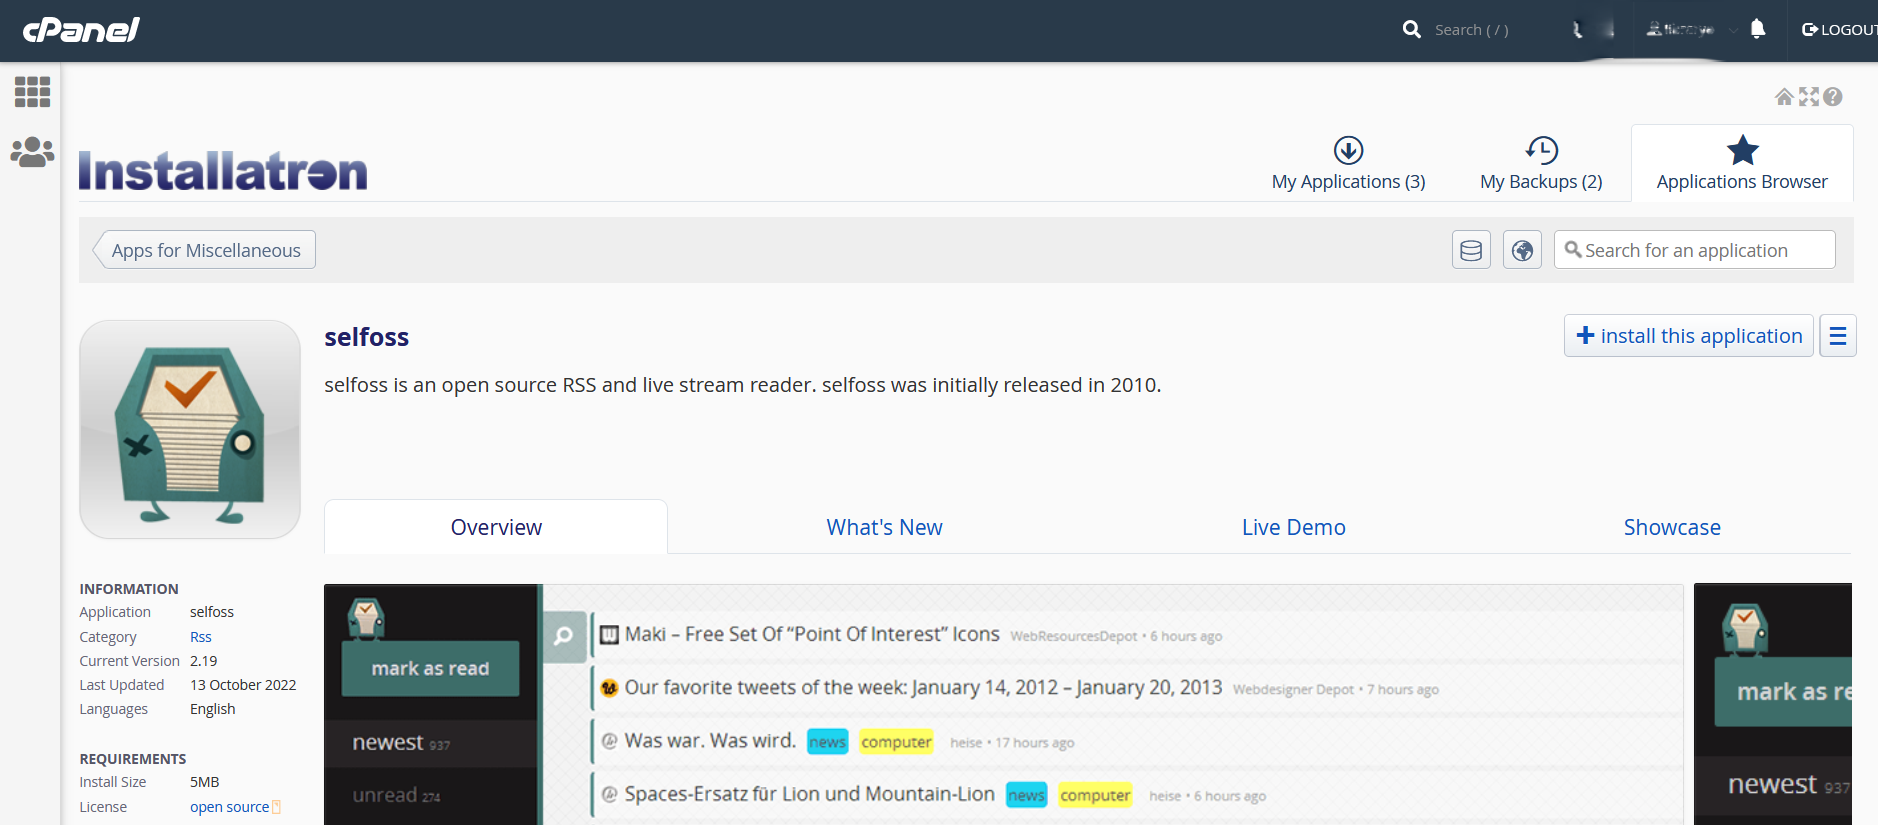Click the selfoss application logo
The width and height of the screenshot is (1878, 825).
click(x=190, y=430)
